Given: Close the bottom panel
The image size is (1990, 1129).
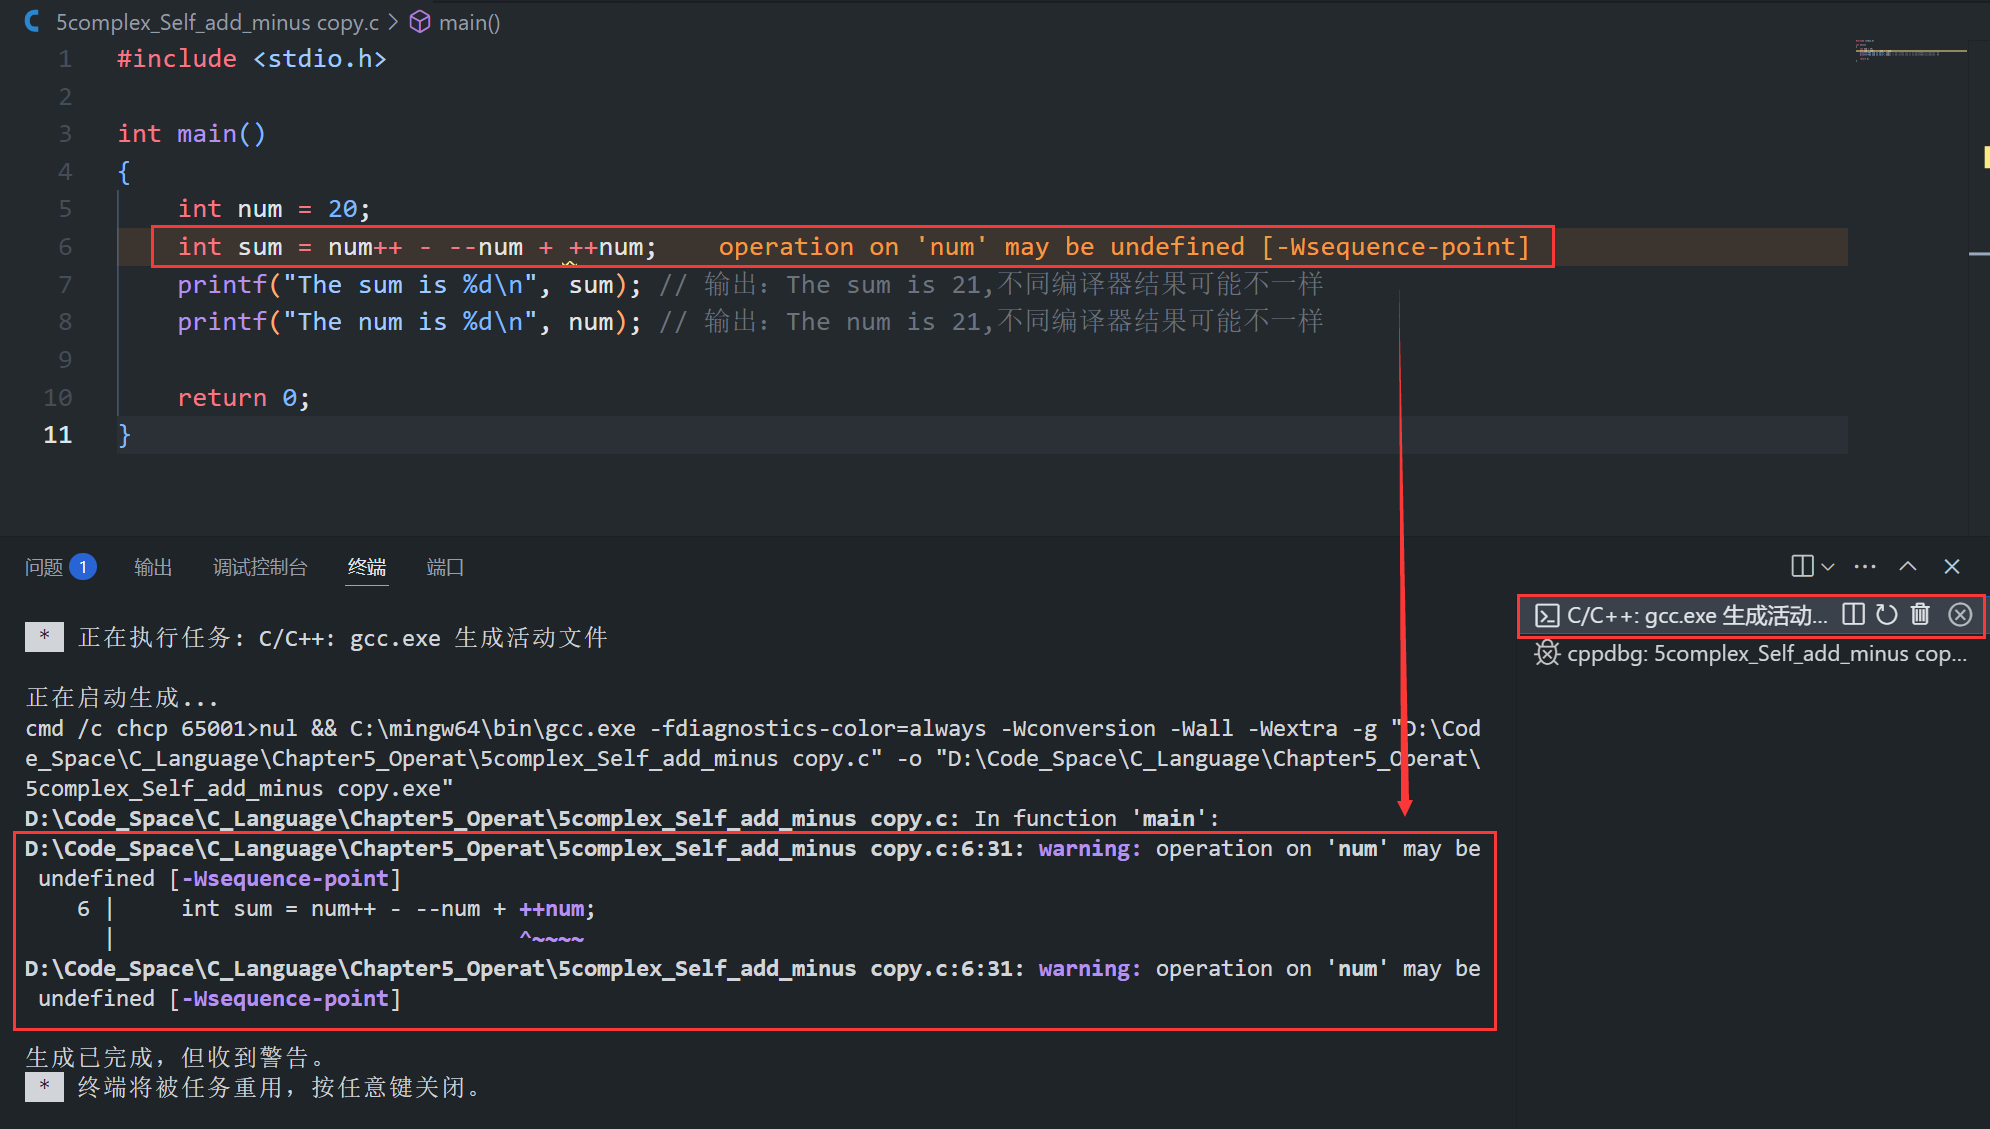Looking at the screenshot, I should (x=1951, y=567).
